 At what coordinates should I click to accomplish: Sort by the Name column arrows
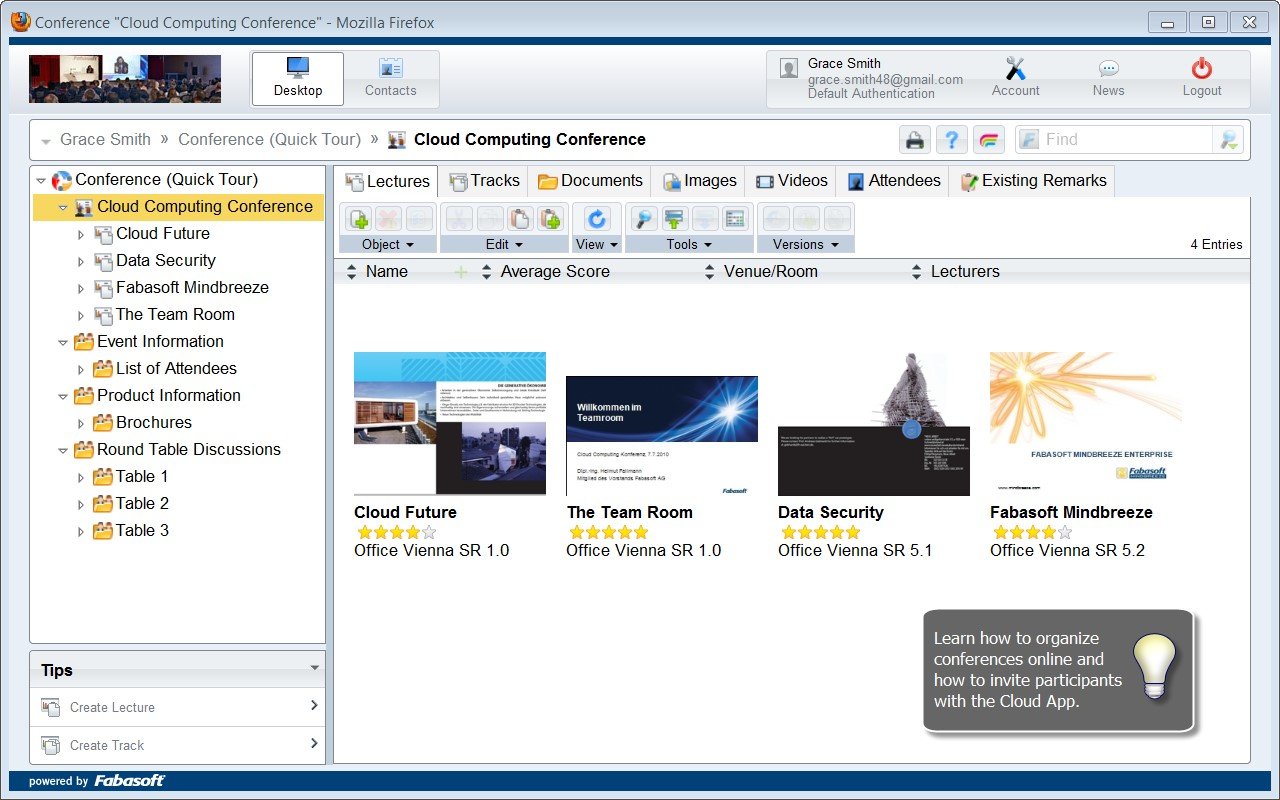click(351, 272)
